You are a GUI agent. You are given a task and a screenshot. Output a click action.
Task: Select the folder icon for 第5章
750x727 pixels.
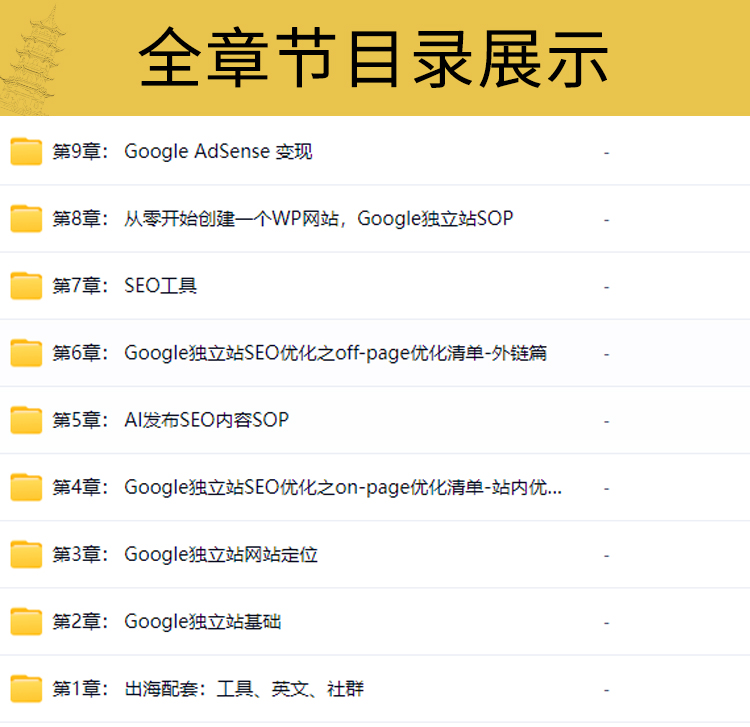point(26,420)
